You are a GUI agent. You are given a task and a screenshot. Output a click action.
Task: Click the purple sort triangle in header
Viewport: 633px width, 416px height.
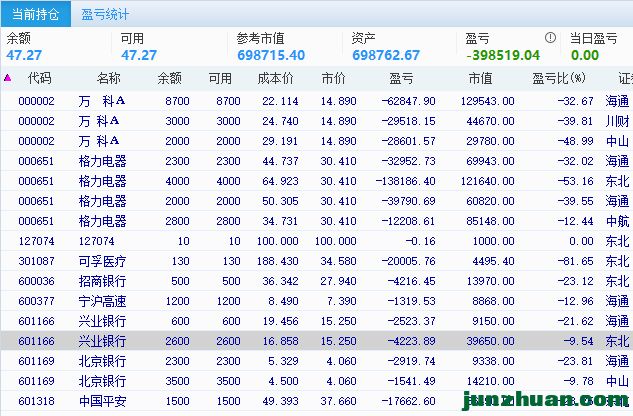point(8,78)
